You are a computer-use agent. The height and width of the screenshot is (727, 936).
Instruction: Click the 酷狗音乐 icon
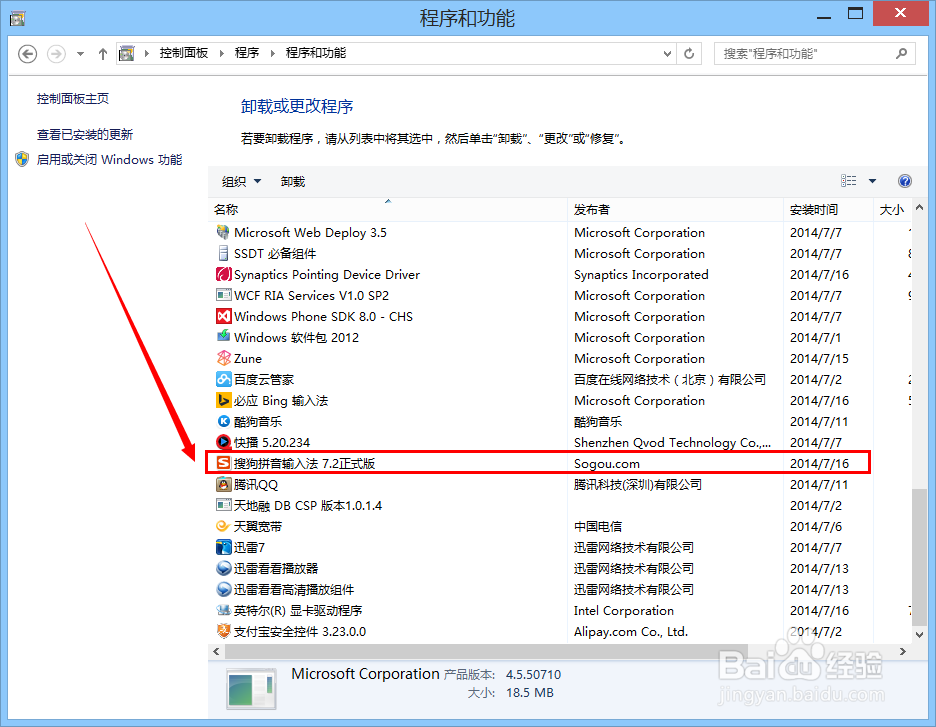[x=223, y=421]
